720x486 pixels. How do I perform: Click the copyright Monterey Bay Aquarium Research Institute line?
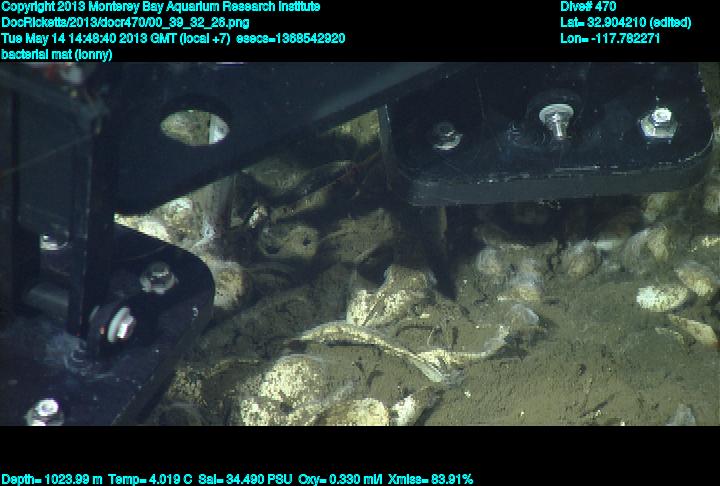click(x=161, y=7)
